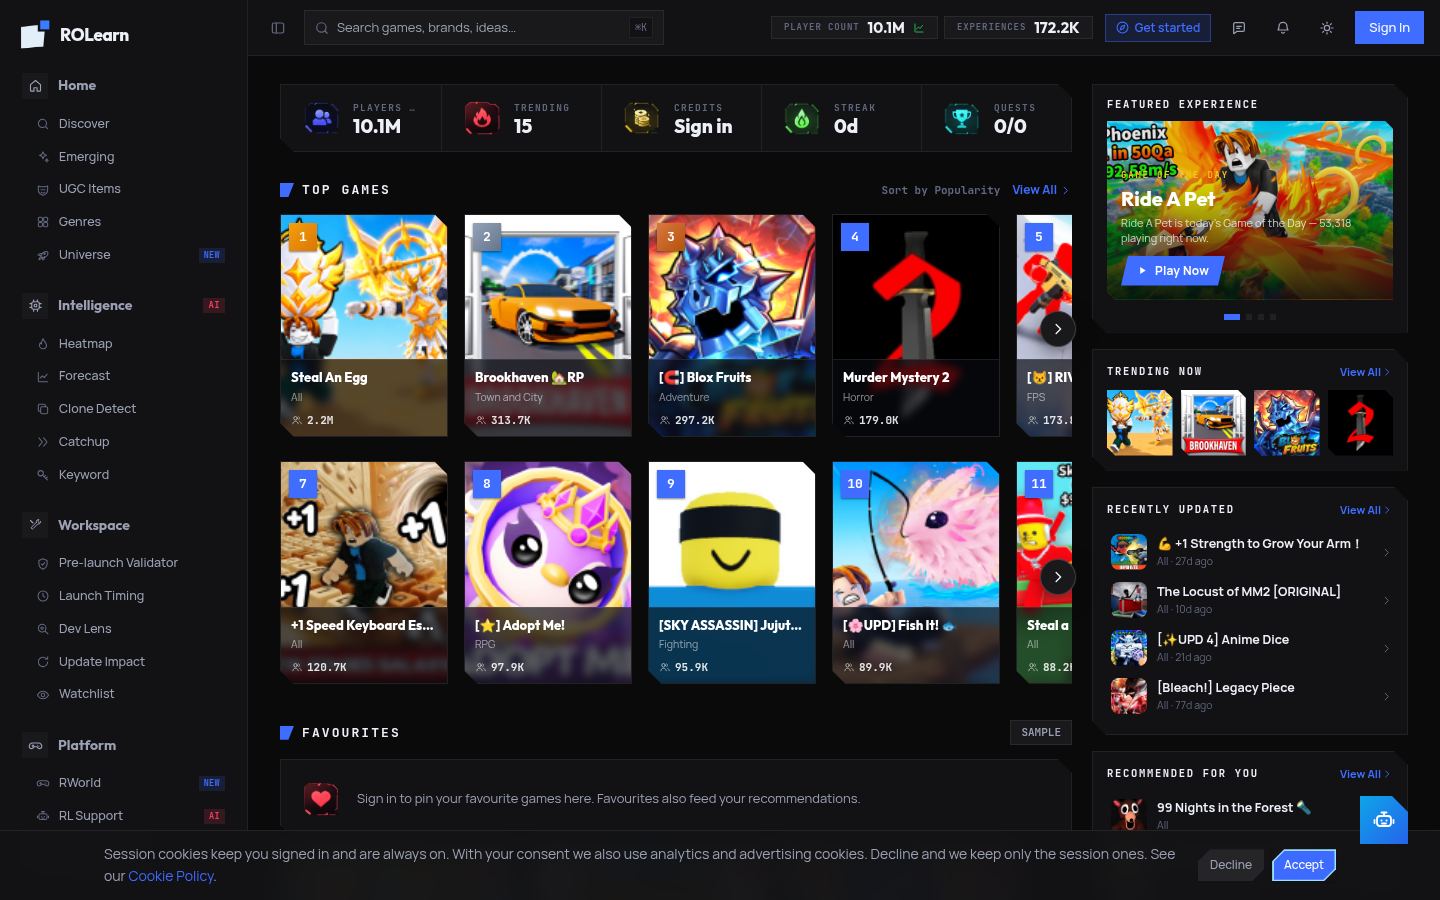This screenshot has height=900, width=1440.
Task: Open the chat messages icon
Action: (x=1239, y=28)
